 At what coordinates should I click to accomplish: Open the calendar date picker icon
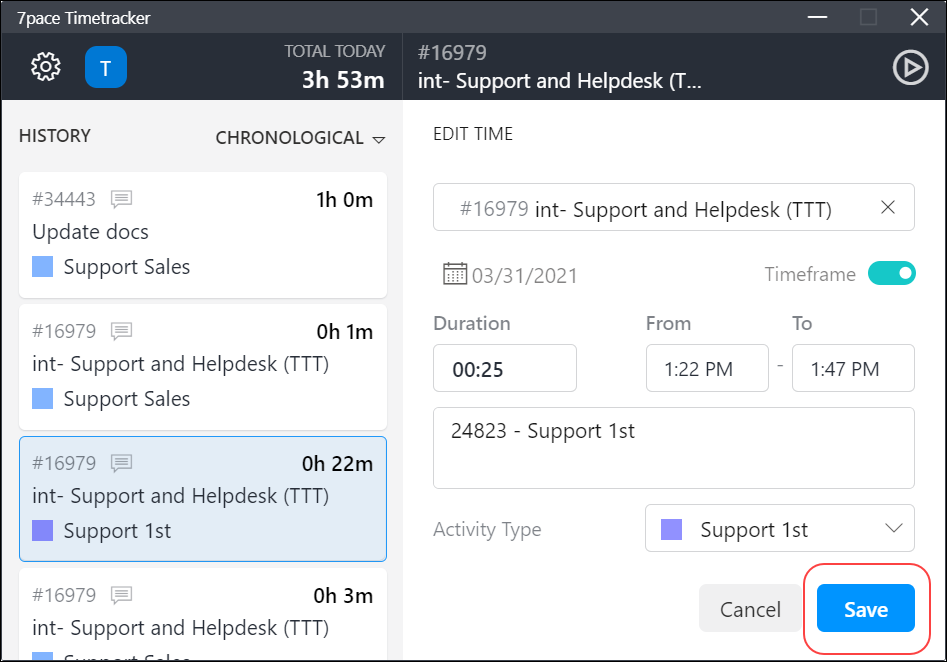coord(455,274)
